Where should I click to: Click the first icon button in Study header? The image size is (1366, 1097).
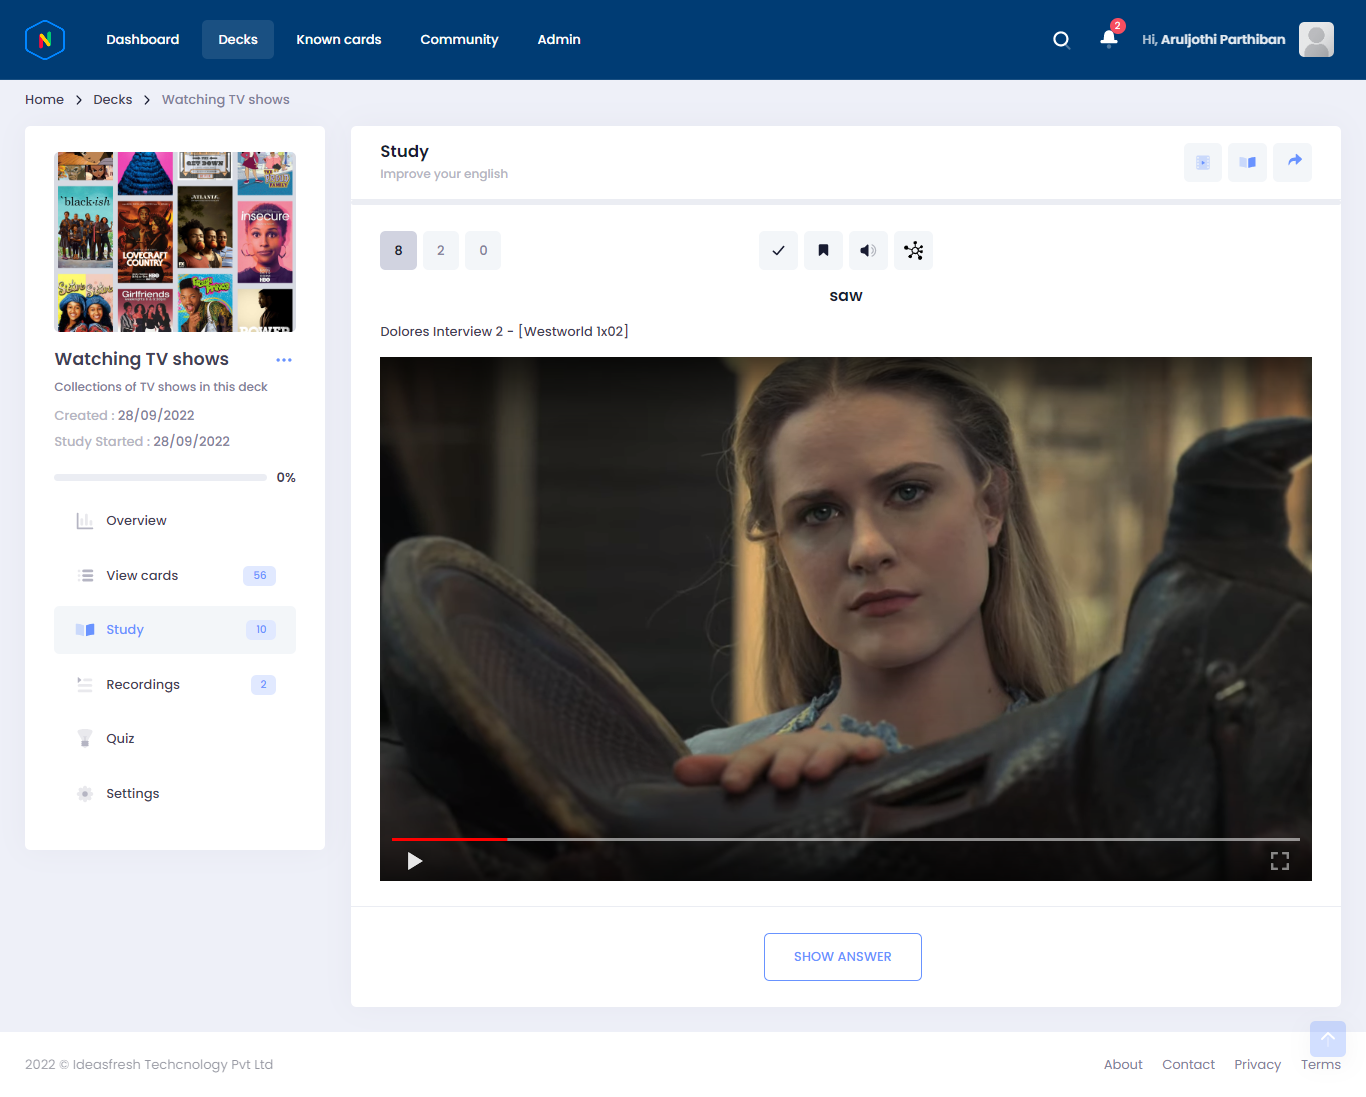click(1203, 162)
